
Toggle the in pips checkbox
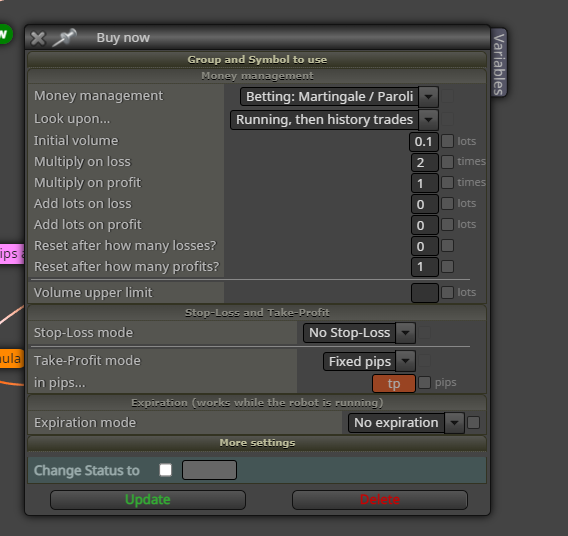coord(425,382)
